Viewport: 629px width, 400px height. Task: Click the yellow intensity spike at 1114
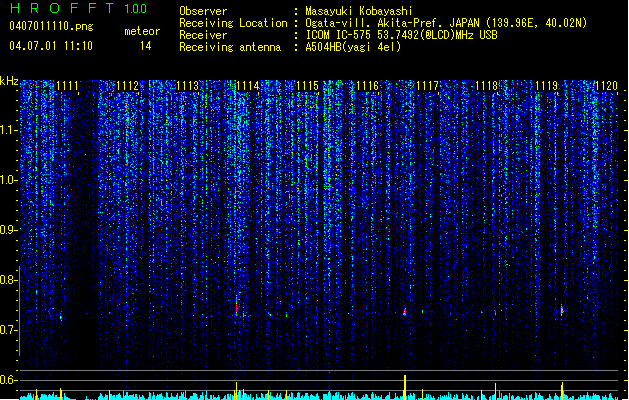[237, 390]
